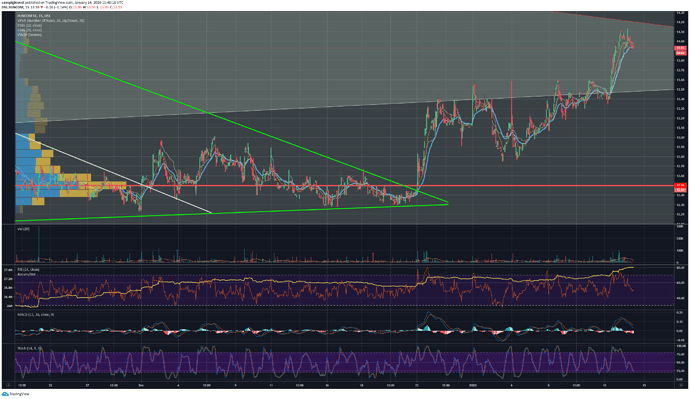Select the VPVR indicator legend label
This screenshot has height=399, width=690.
click(x=51, y=21)
